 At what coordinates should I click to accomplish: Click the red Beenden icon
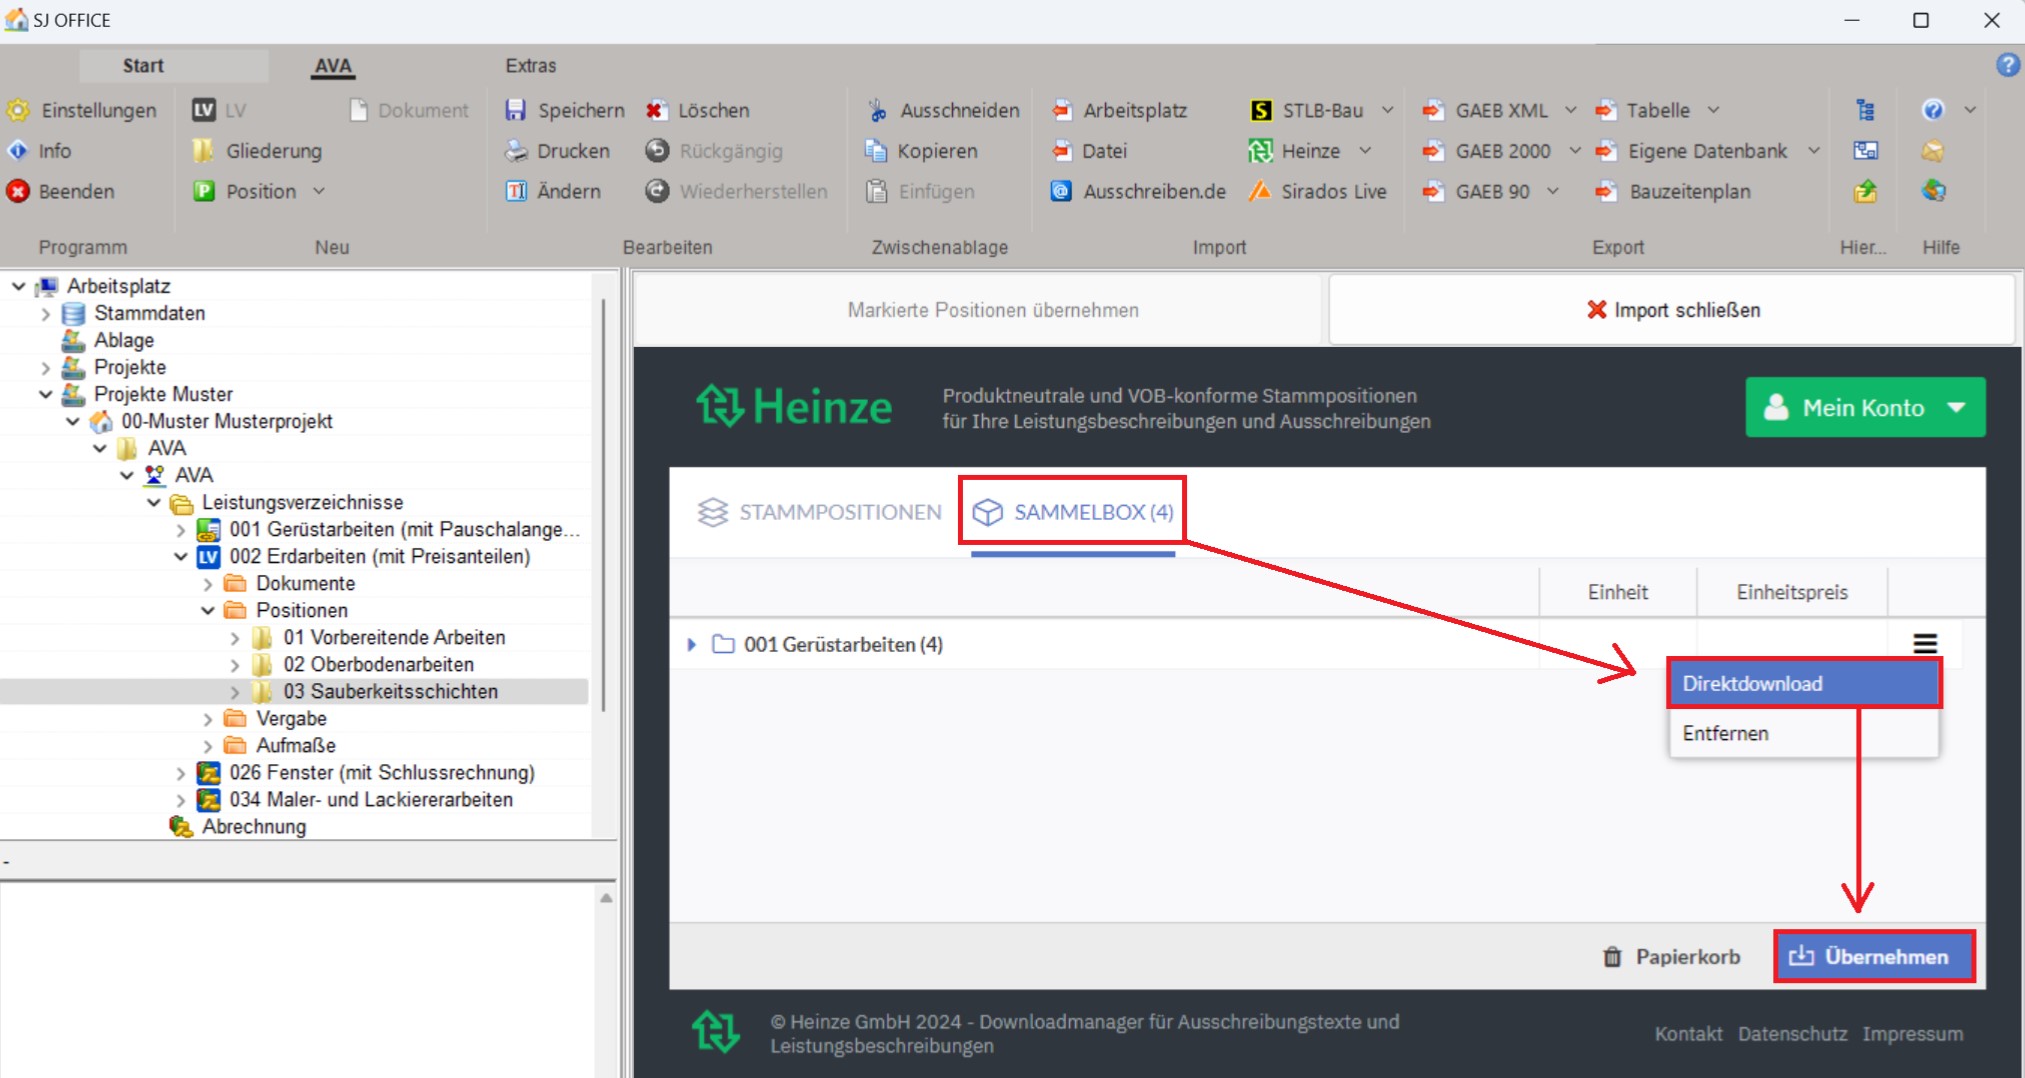click(x=18, y=191)
